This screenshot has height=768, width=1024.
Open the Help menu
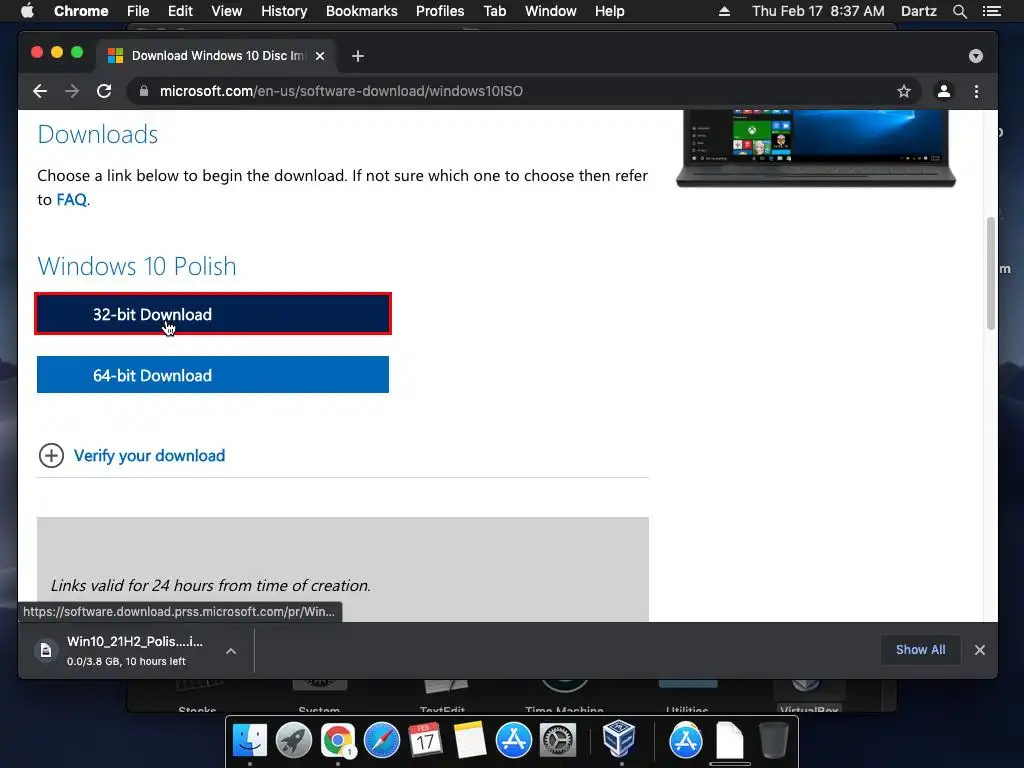click(x=609, y=11)
